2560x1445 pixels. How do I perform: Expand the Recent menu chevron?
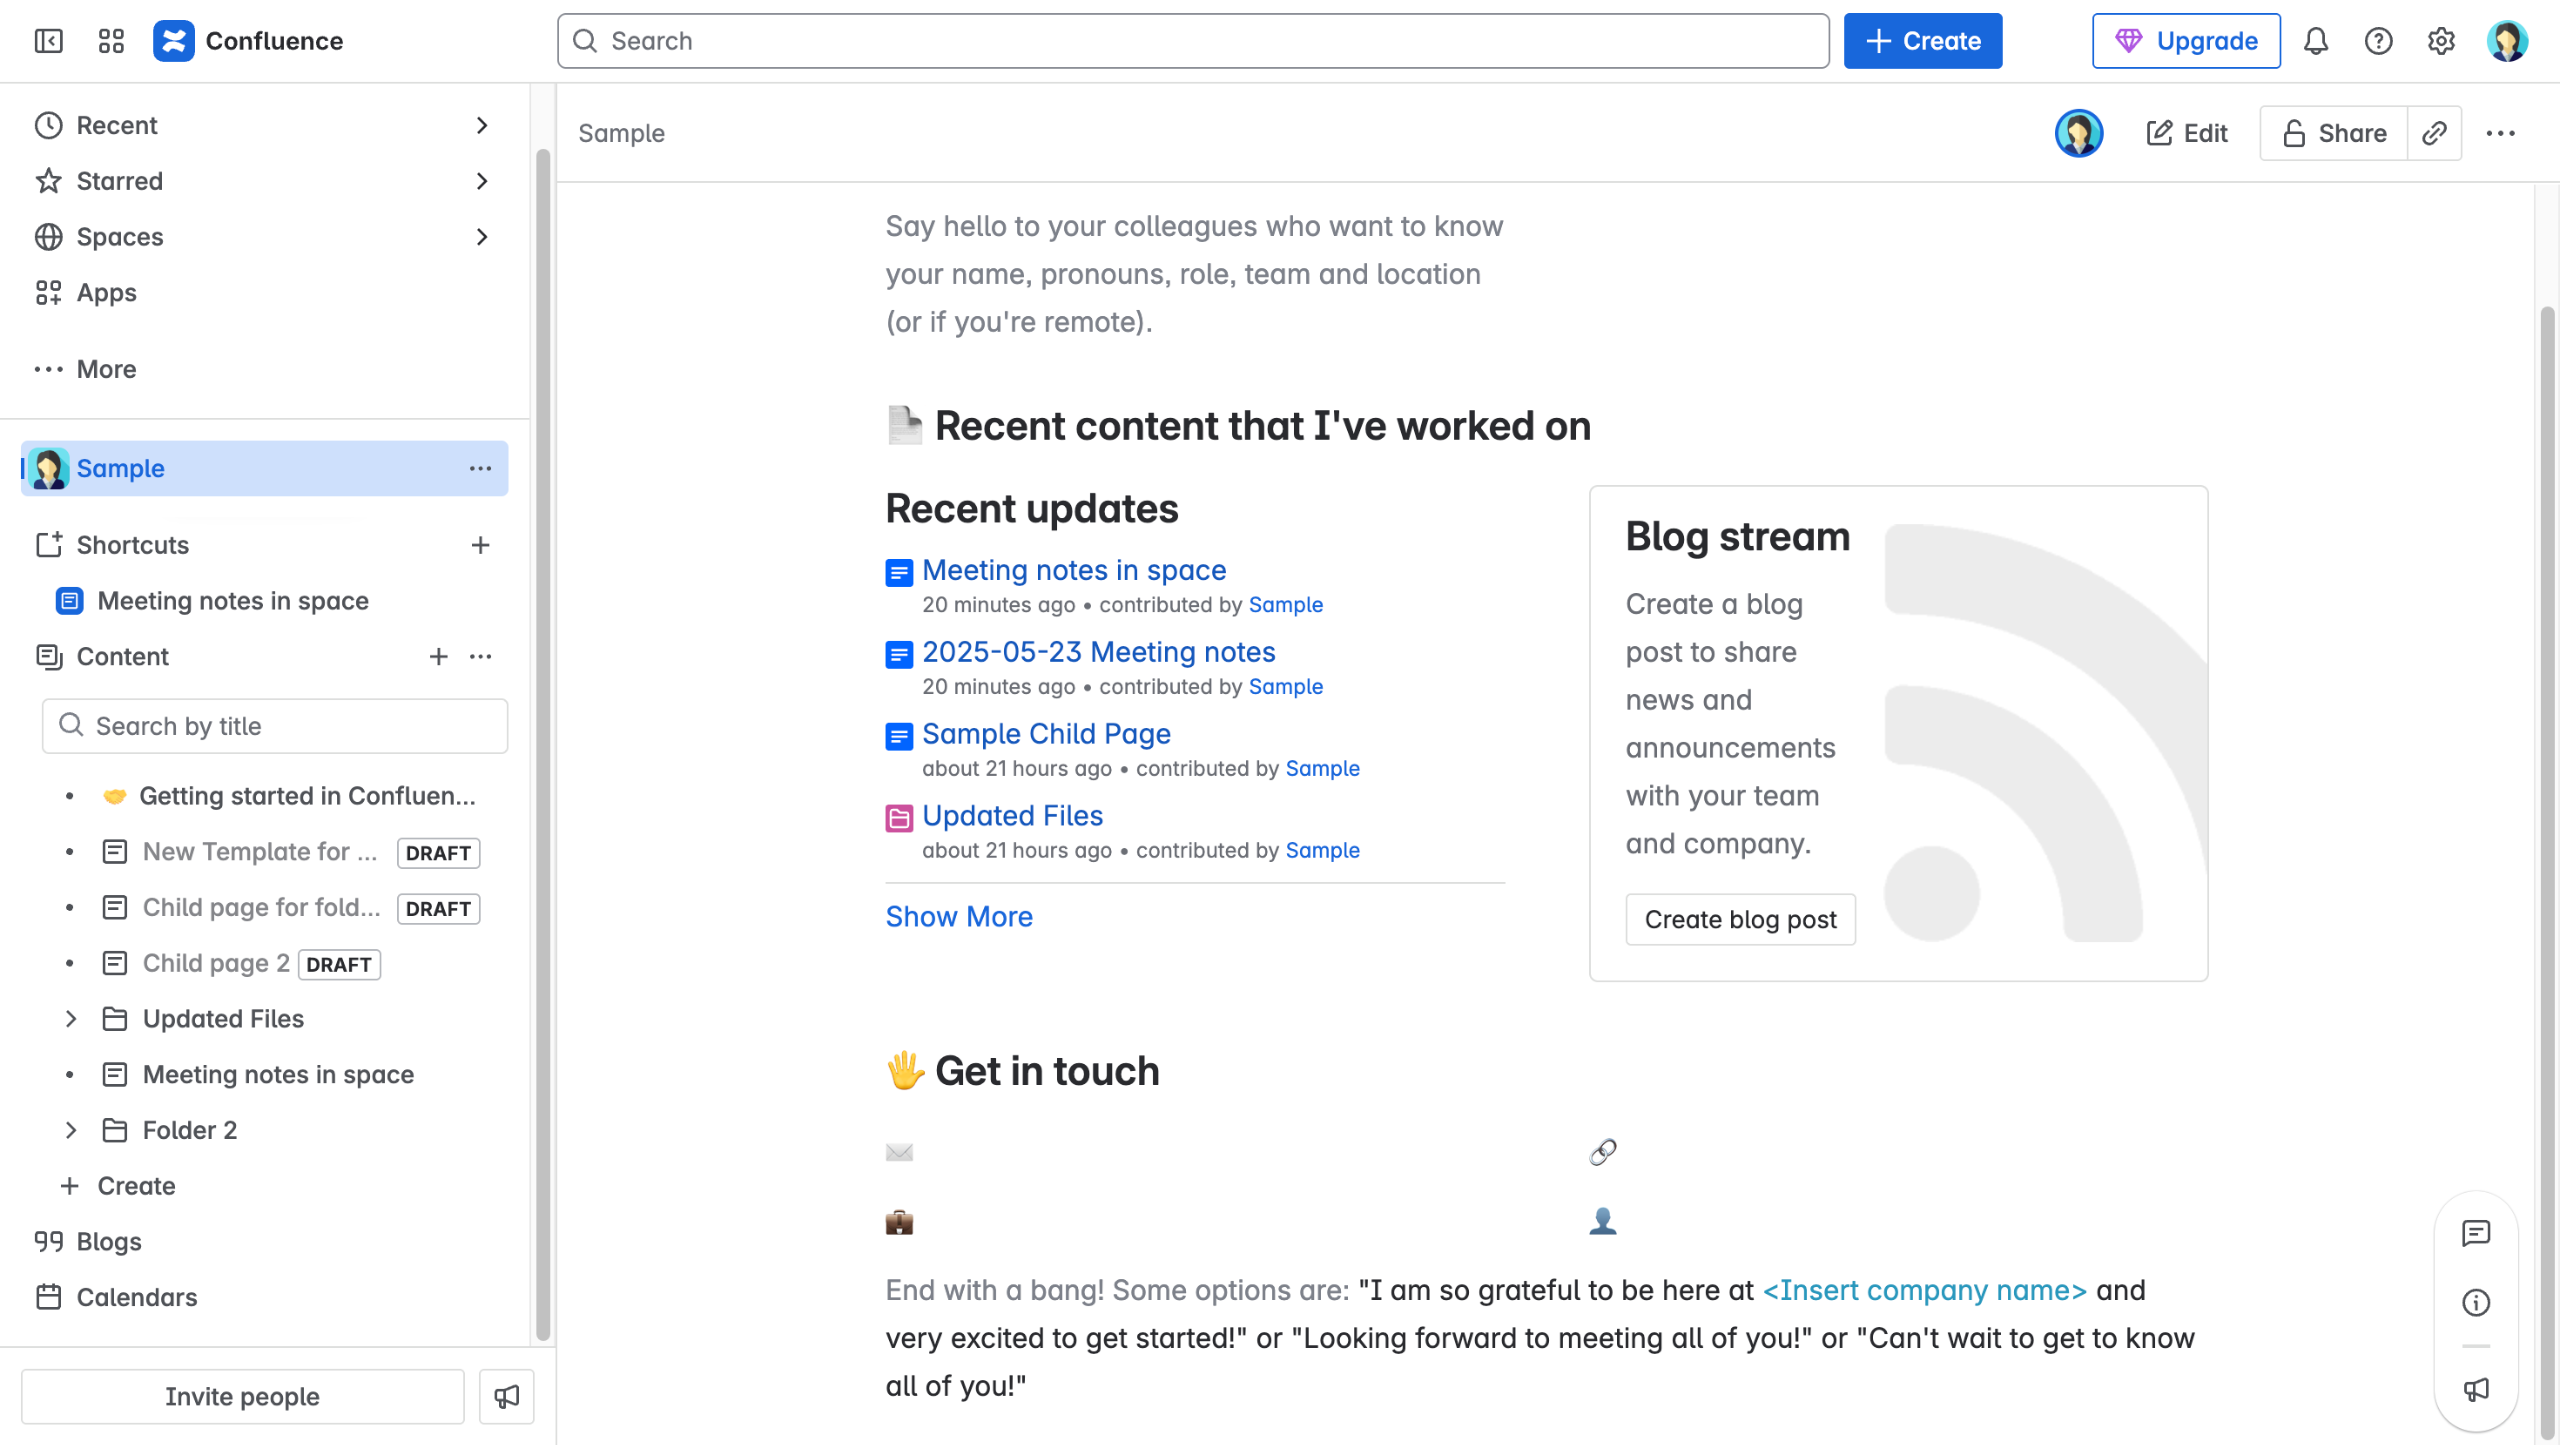click(482, 125)
